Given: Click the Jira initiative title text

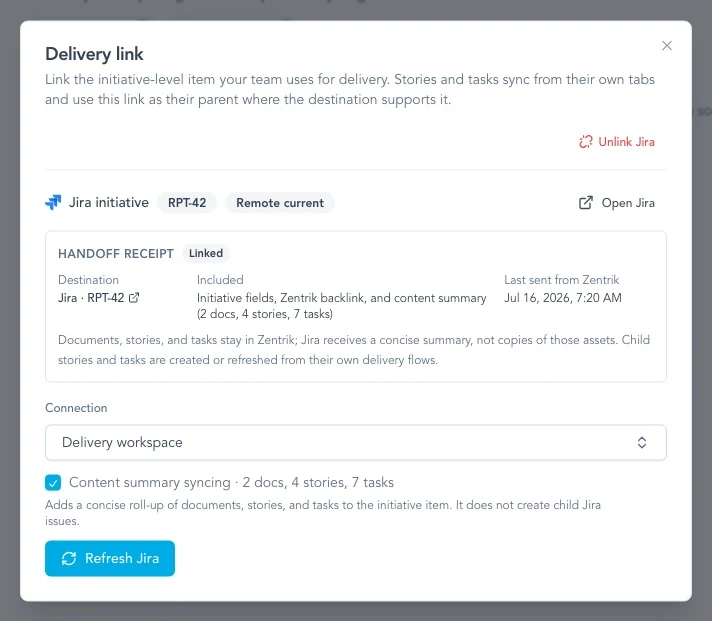Looking at the screenshot, I should pos(109,202).
